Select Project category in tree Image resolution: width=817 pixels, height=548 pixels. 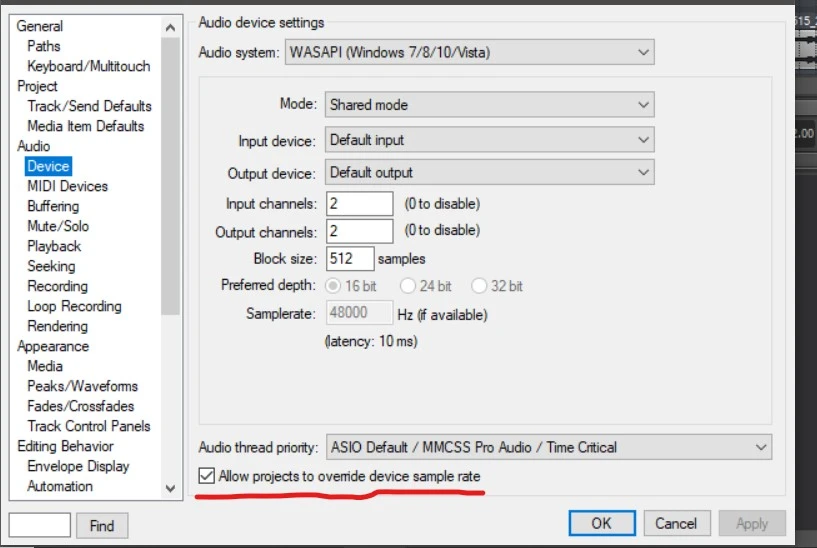tap(37, 86)
